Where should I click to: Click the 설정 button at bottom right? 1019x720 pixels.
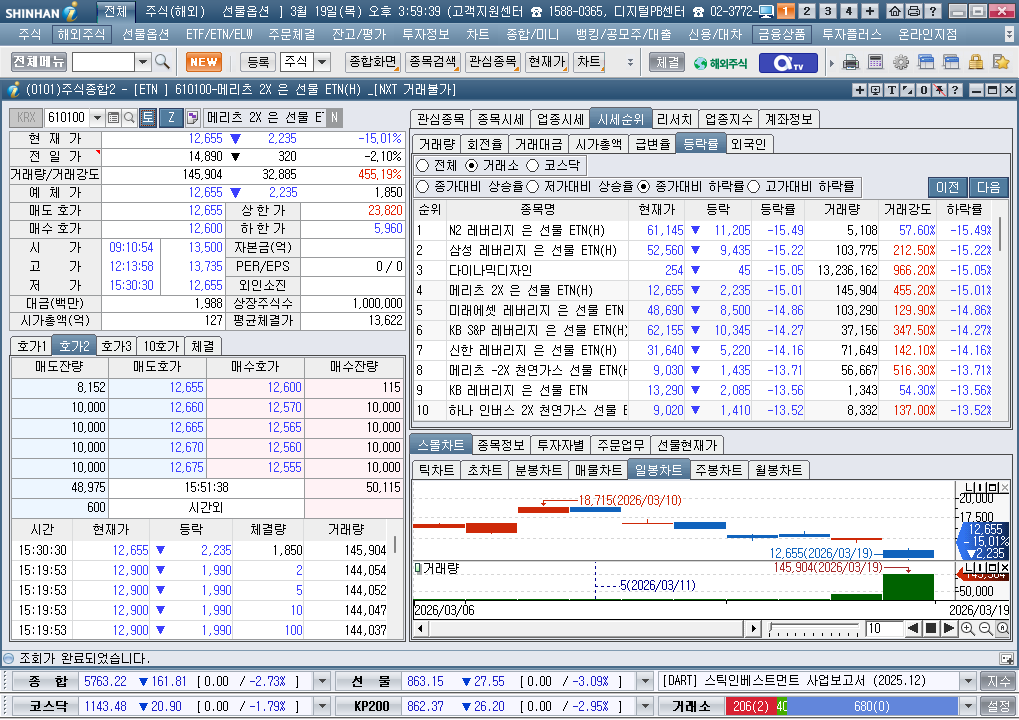coord(999,706)
